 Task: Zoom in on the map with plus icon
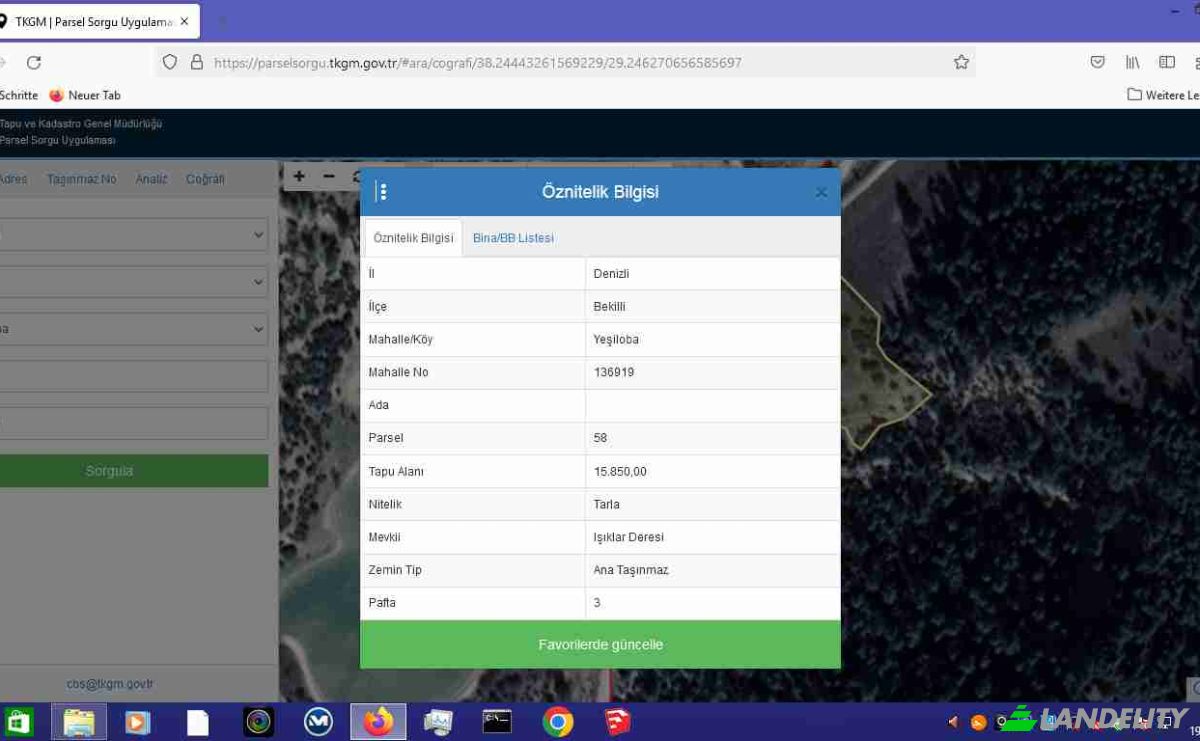(299, 176)
